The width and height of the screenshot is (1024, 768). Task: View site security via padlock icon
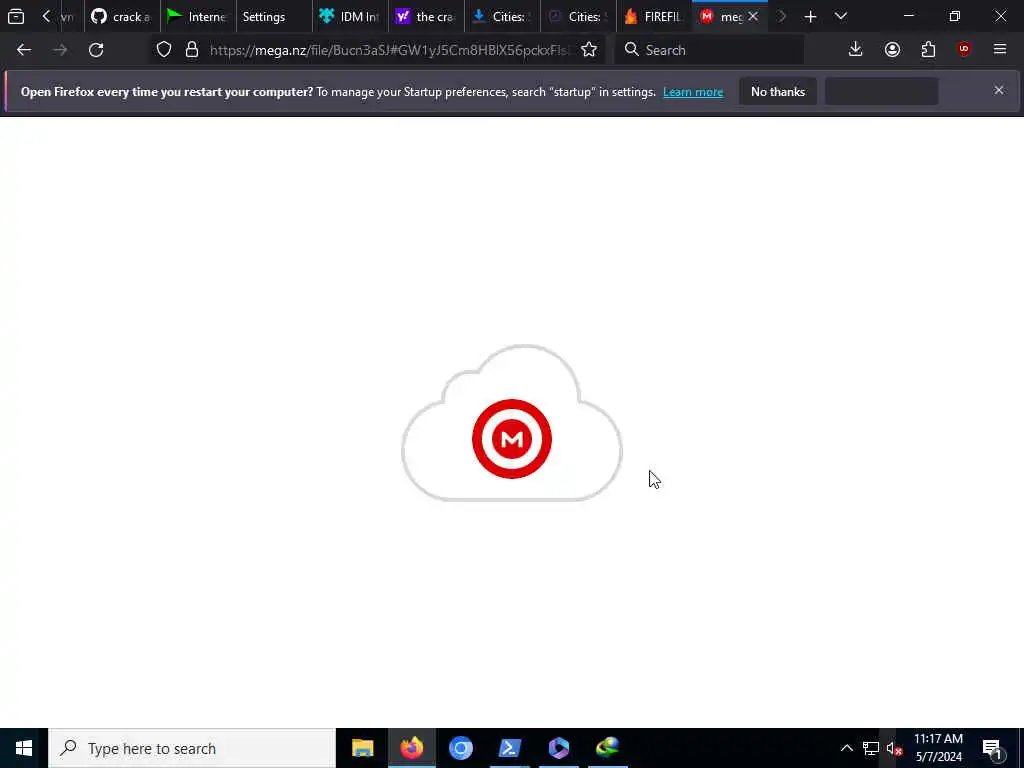coord(191,50)
